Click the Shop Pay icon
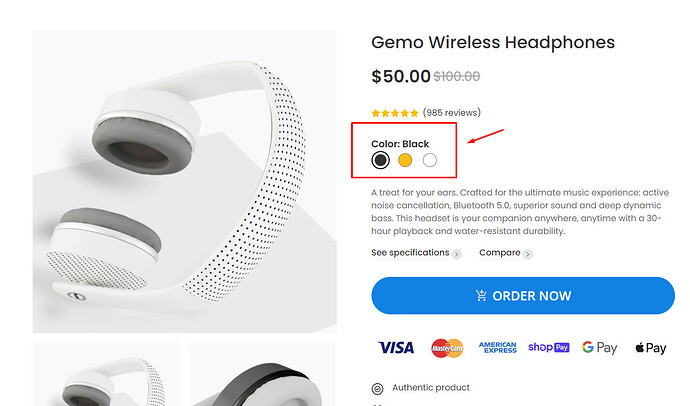This screenshot has width=690, height=406. coord(548,347)
